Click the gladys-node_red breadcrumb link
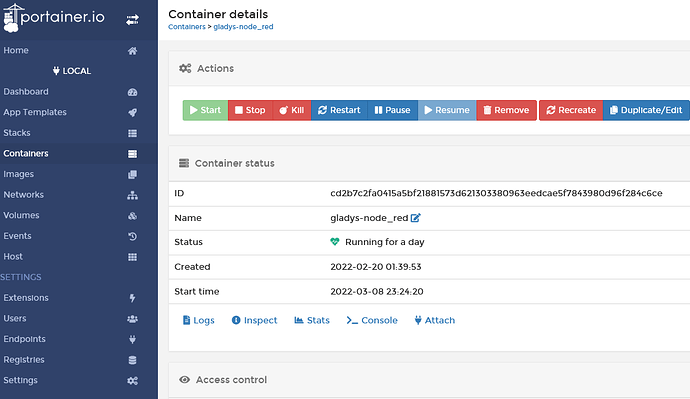Screen dimensions: 690x399 pyautogui.click(x=243, y=27)
